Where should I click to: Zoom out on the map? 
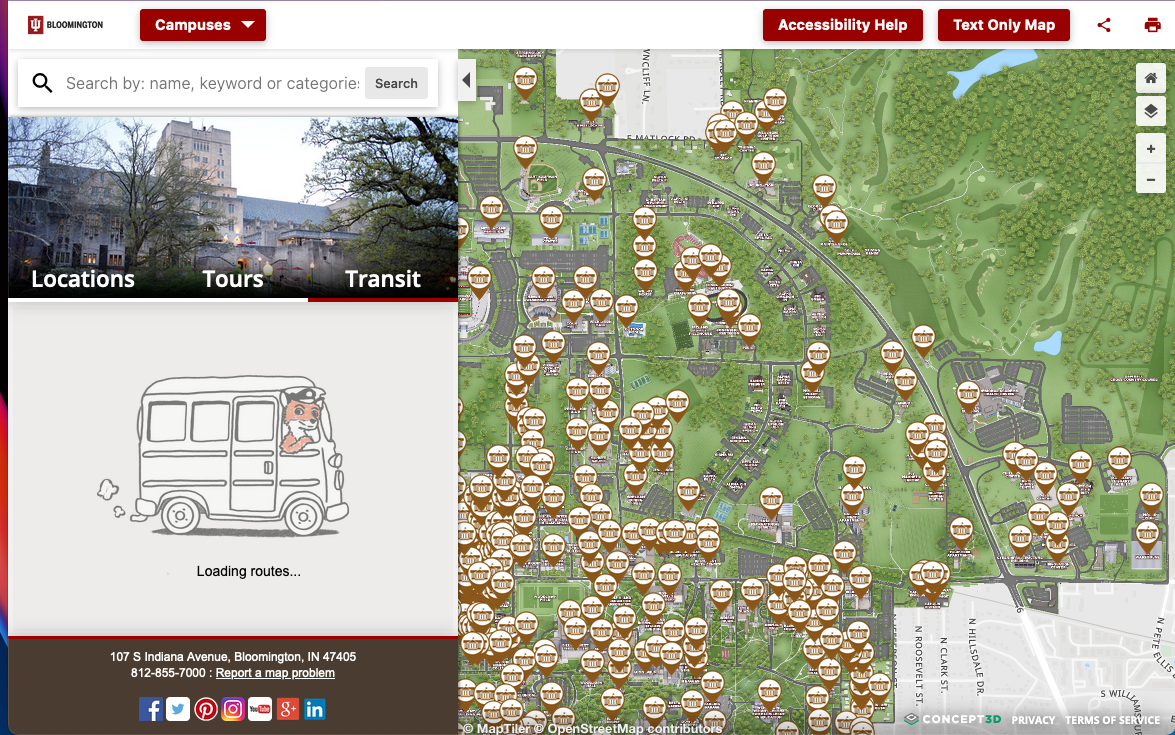tap(1150, 179)
